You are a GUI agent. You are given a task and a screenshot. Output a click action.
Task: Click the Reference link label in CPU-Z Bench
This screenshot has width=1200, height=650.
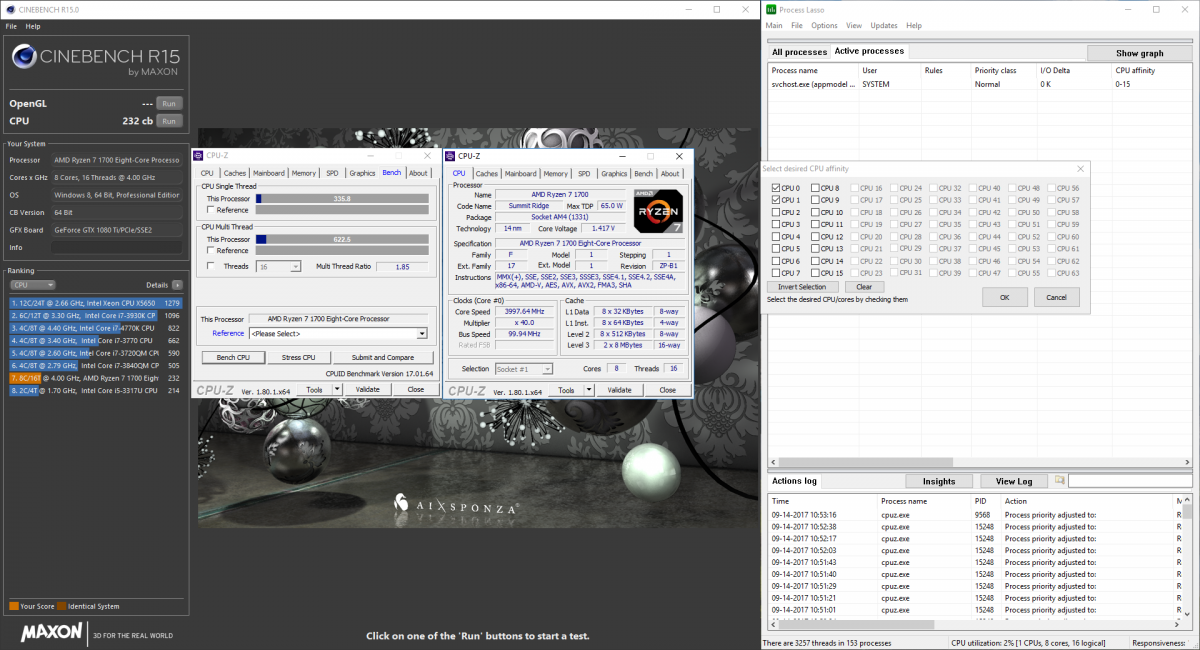click(228, 333)
